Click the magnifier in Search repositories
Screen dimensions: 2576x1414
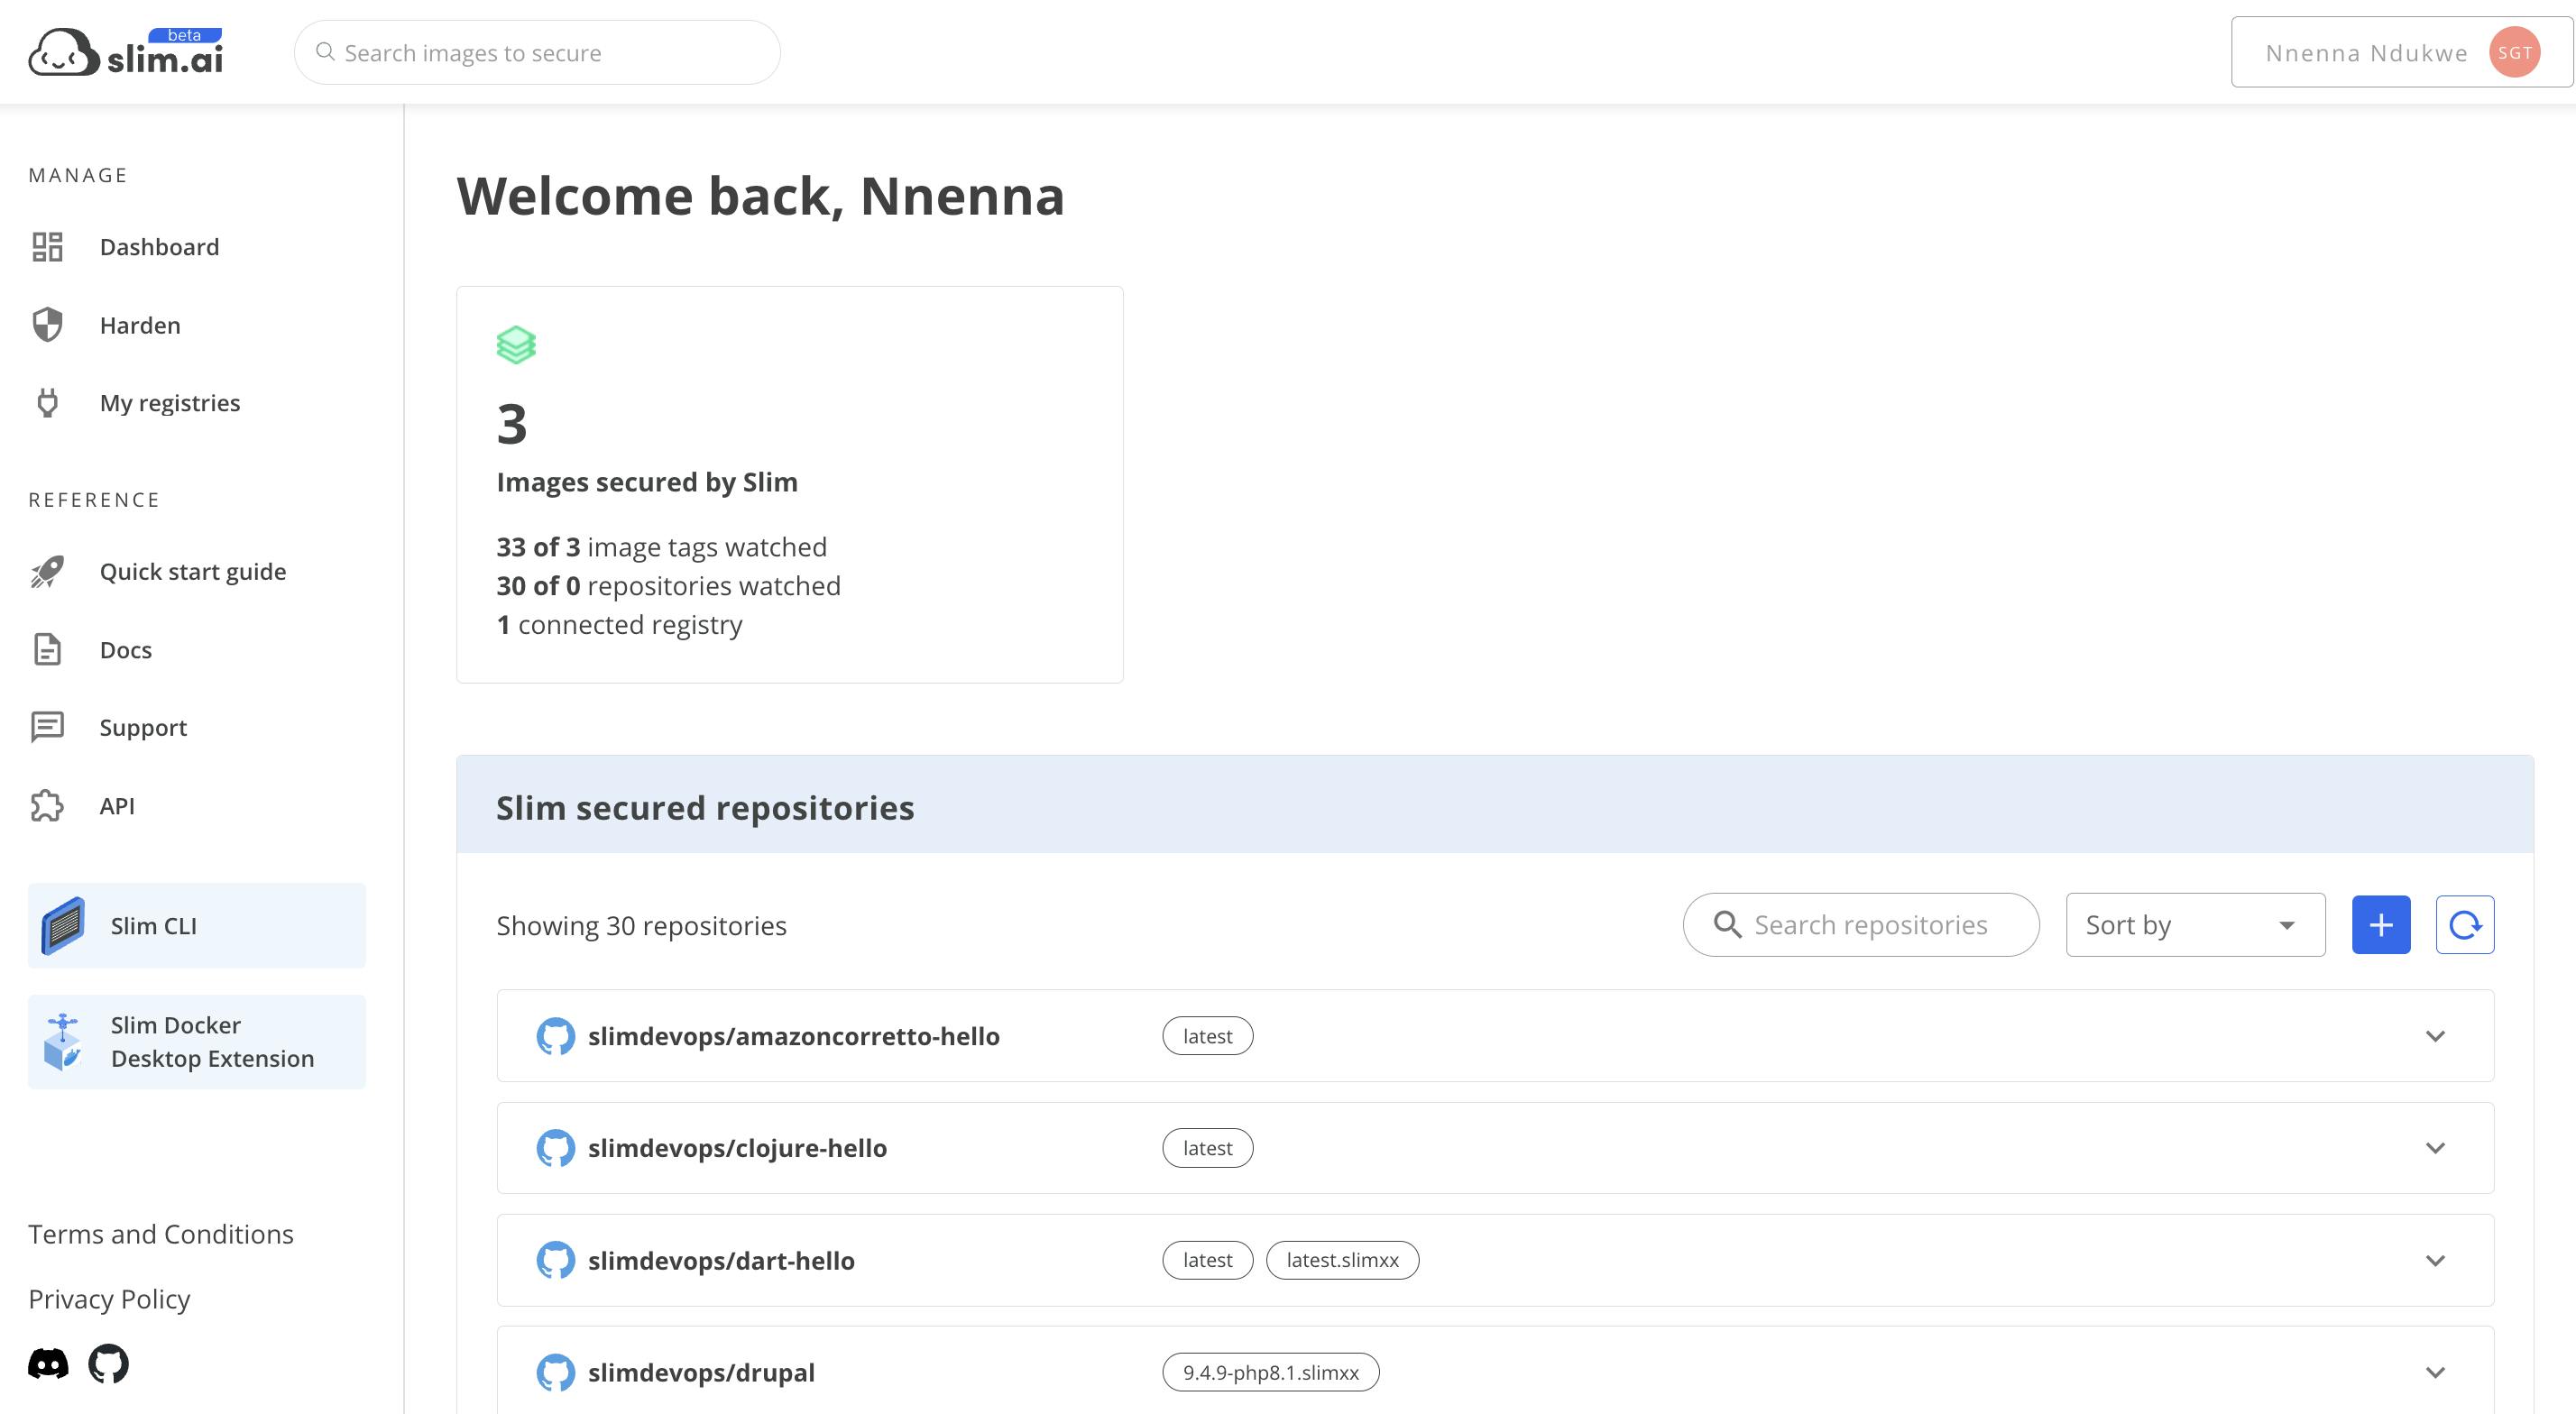pyautogui.click(x=1727, y=924)
